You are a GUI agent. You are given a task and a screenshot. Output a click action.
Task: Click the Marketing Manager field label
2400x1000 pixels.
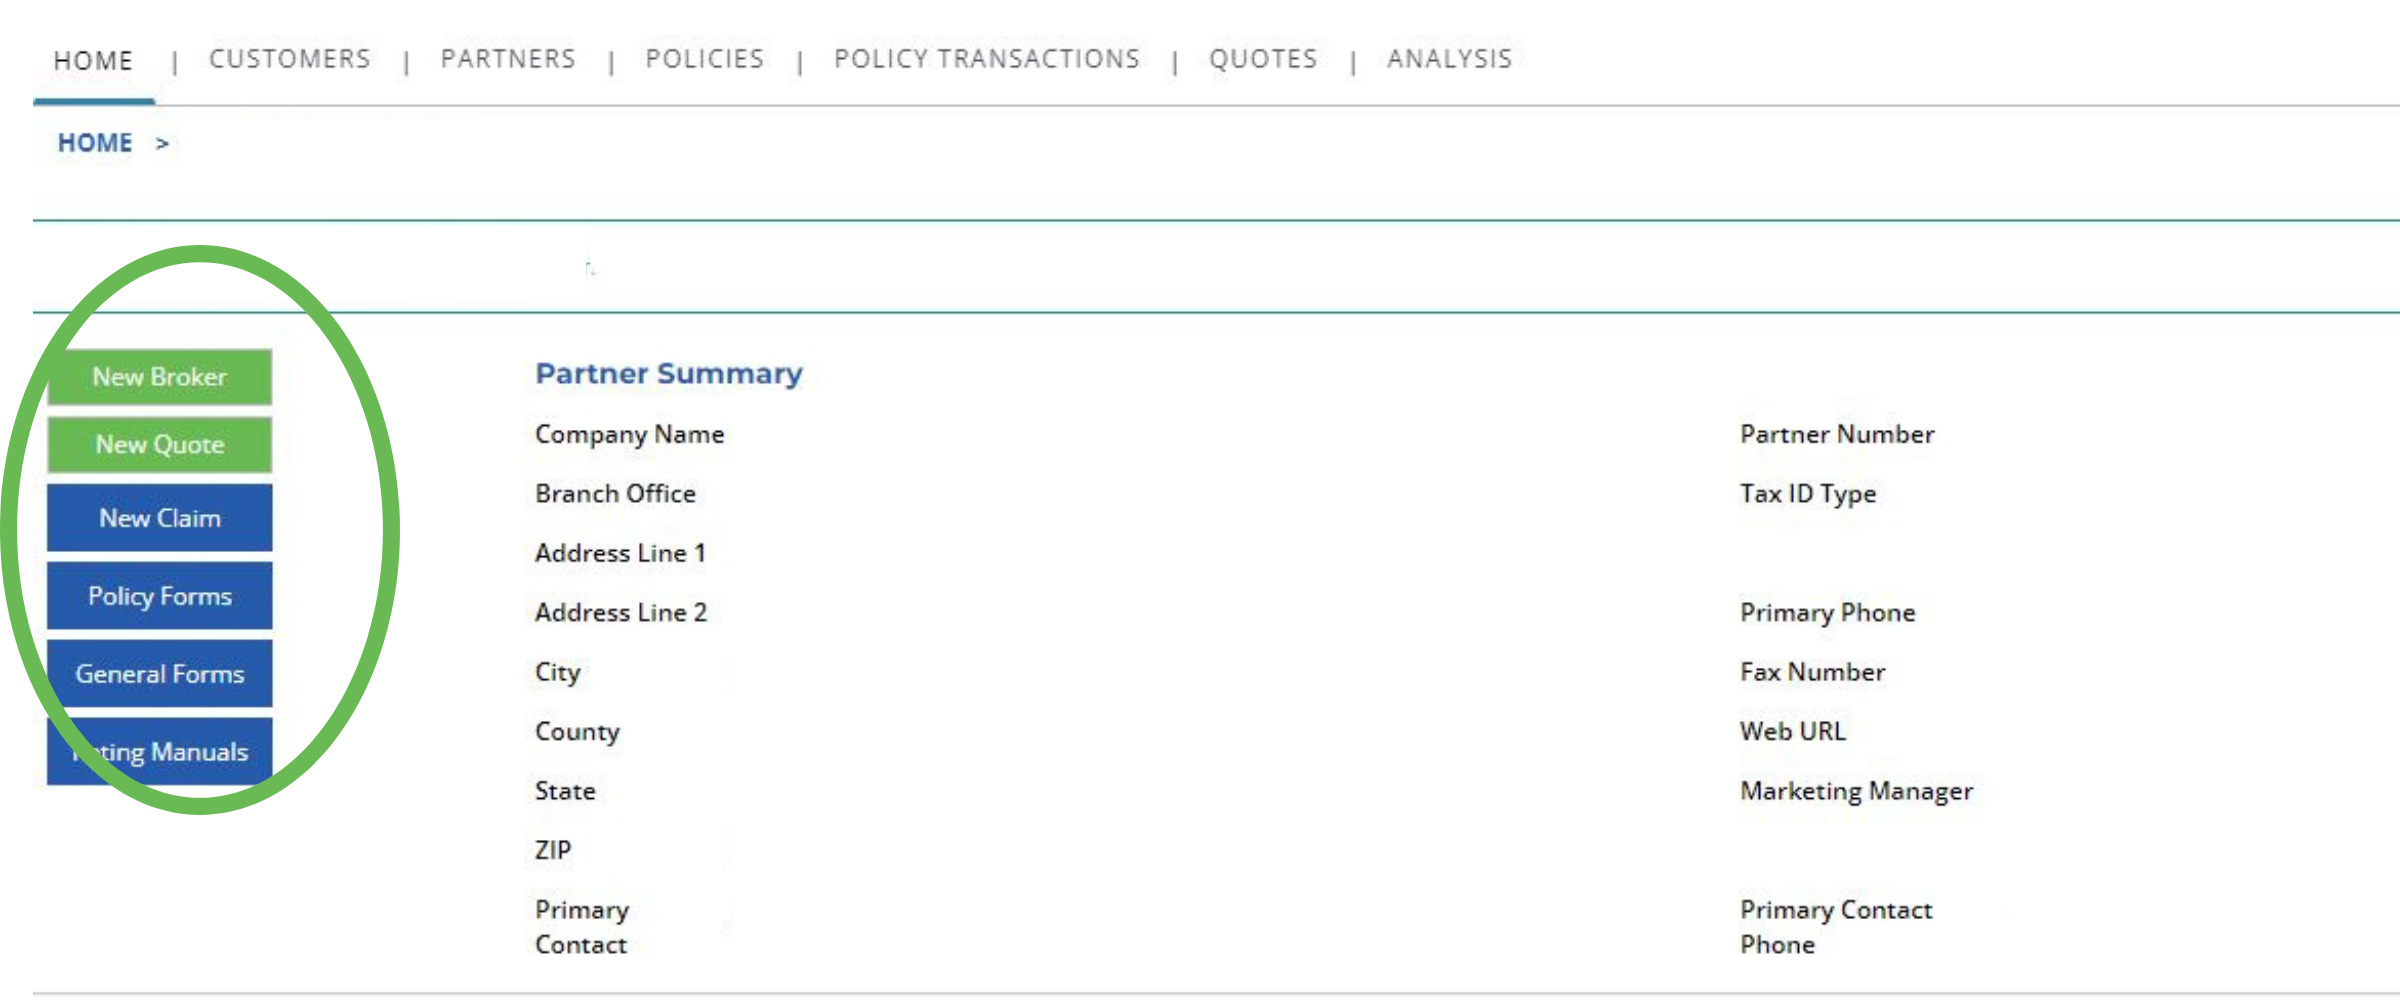[x=1856, y=791]
